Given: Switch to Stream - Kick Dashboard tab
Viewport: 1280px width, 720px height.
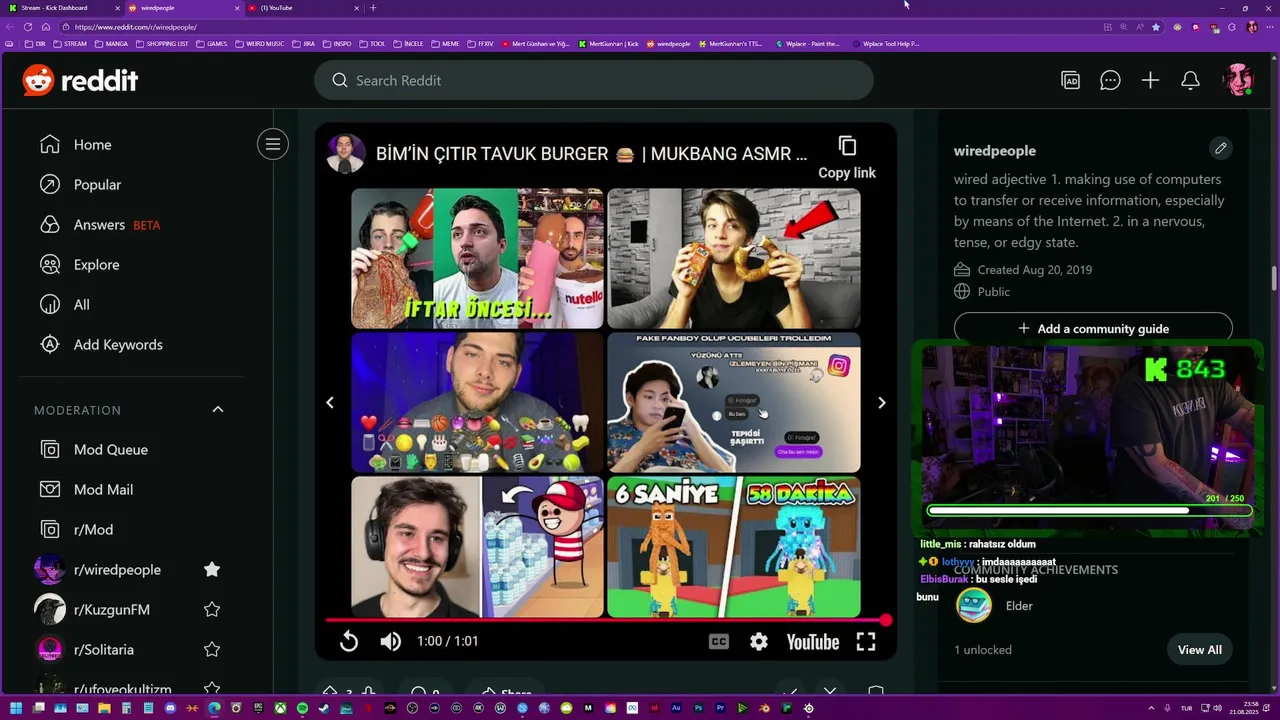Looking at the screenshot, I should (60, 8).
